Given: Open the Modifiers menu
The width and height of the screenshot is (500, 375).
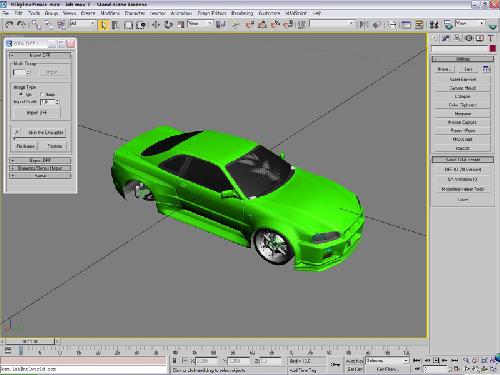Looking at the screenshot, I should point(110,13).
